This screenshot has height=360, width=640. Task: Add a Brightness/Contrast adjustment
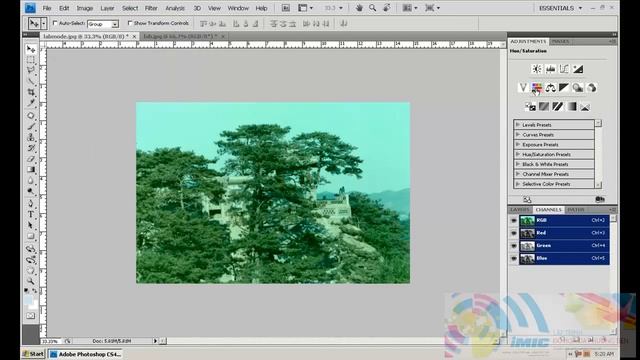point(537,69)
